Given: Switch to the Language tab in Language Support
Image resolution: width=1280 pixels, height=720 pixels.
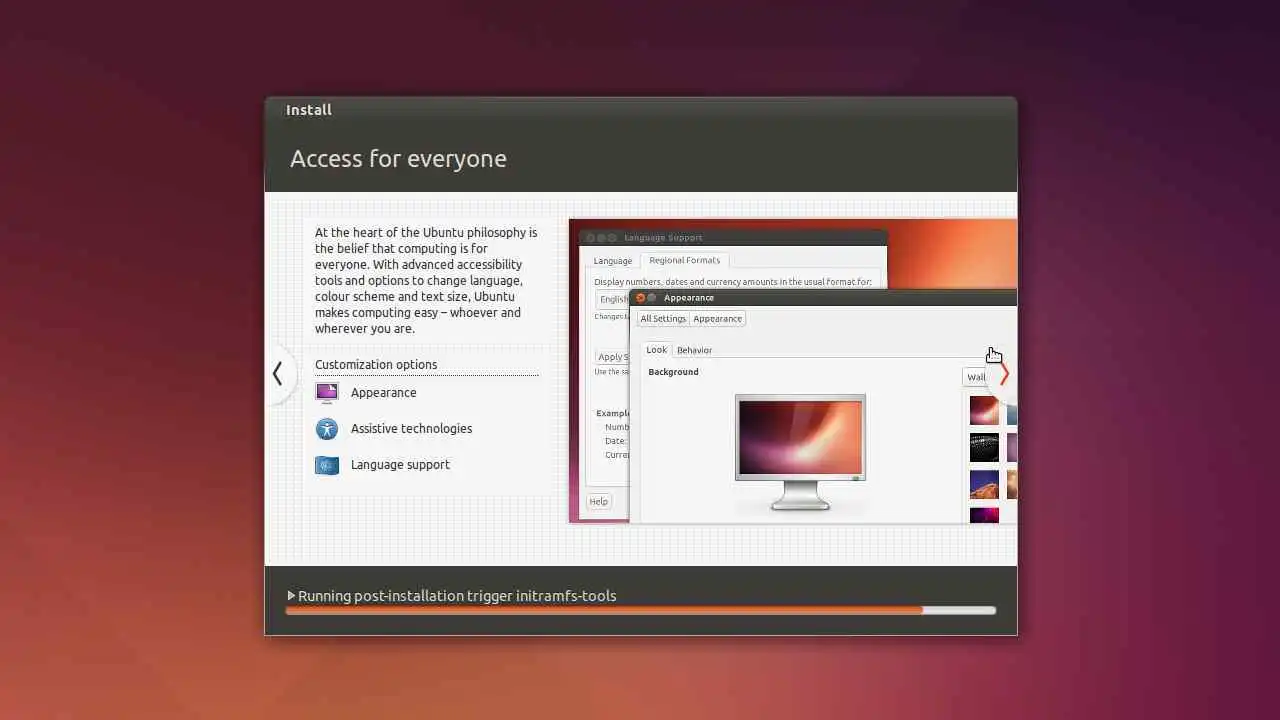Looking at the screenshot, I should tap(612, 260).
